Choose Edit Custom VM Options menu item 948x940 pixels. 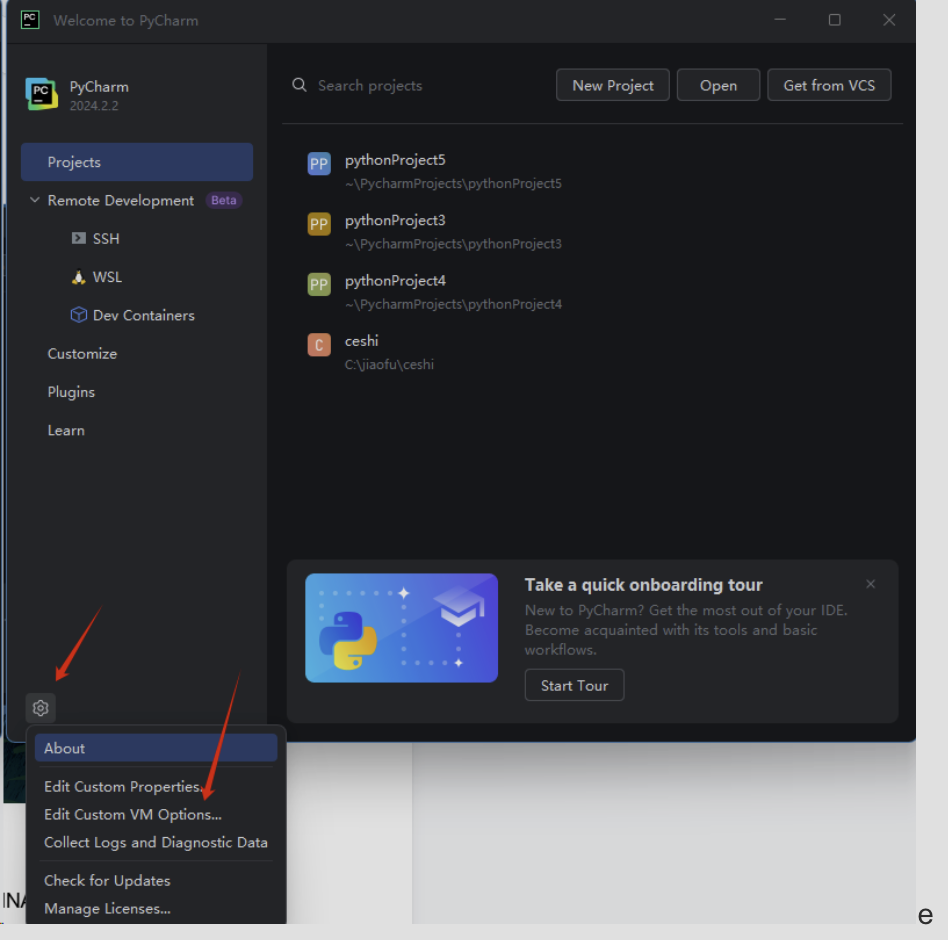[x=133, y=815]
